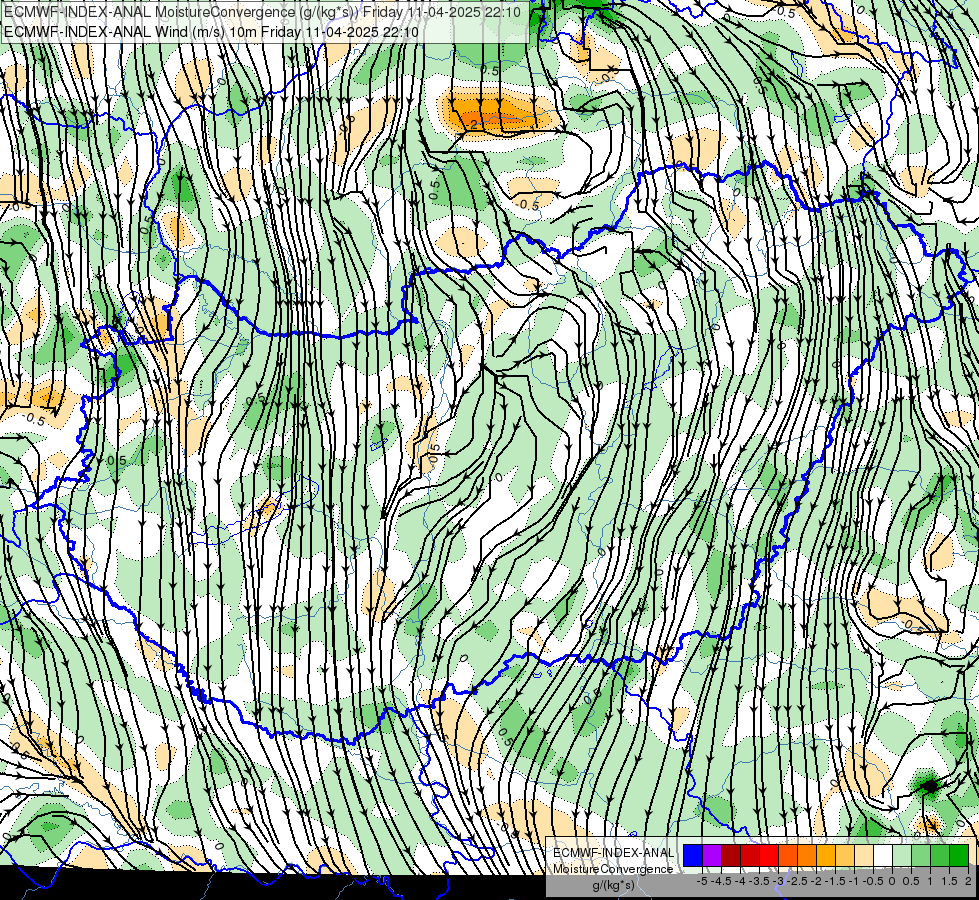This screenshot has height=900, width=979.
Task: Click the dark green convergence spot at the bottom right
Action: point(930,785)
